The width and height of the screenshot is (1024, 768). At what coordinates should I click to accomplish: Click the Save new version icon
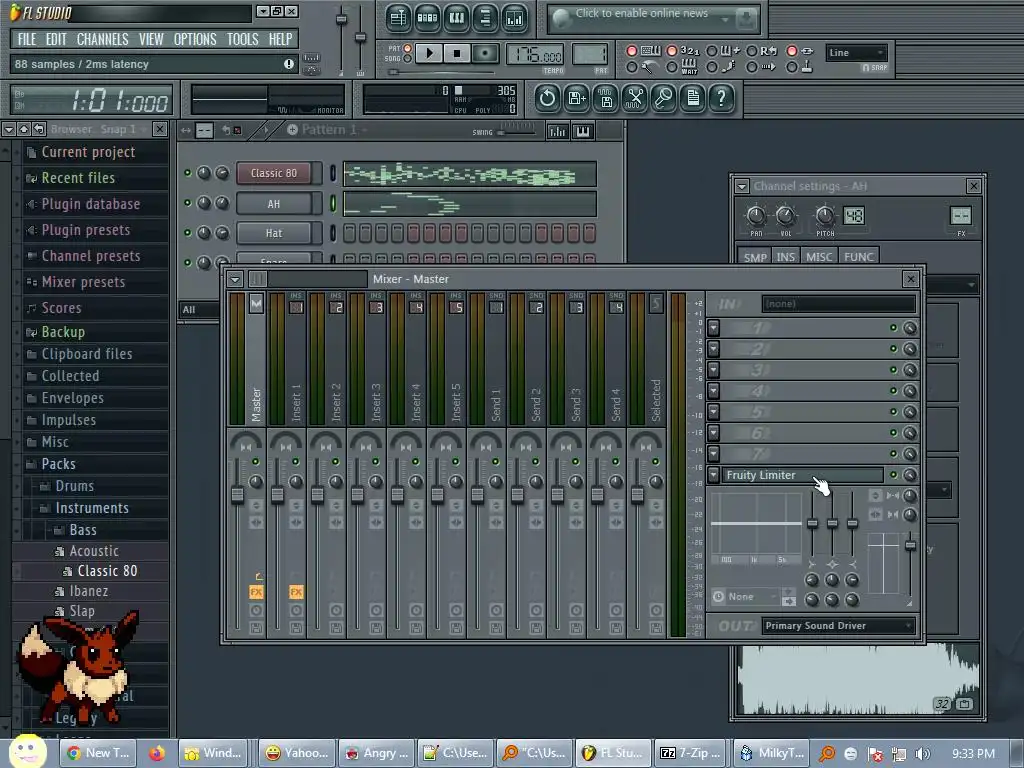(x=577, y=99)
